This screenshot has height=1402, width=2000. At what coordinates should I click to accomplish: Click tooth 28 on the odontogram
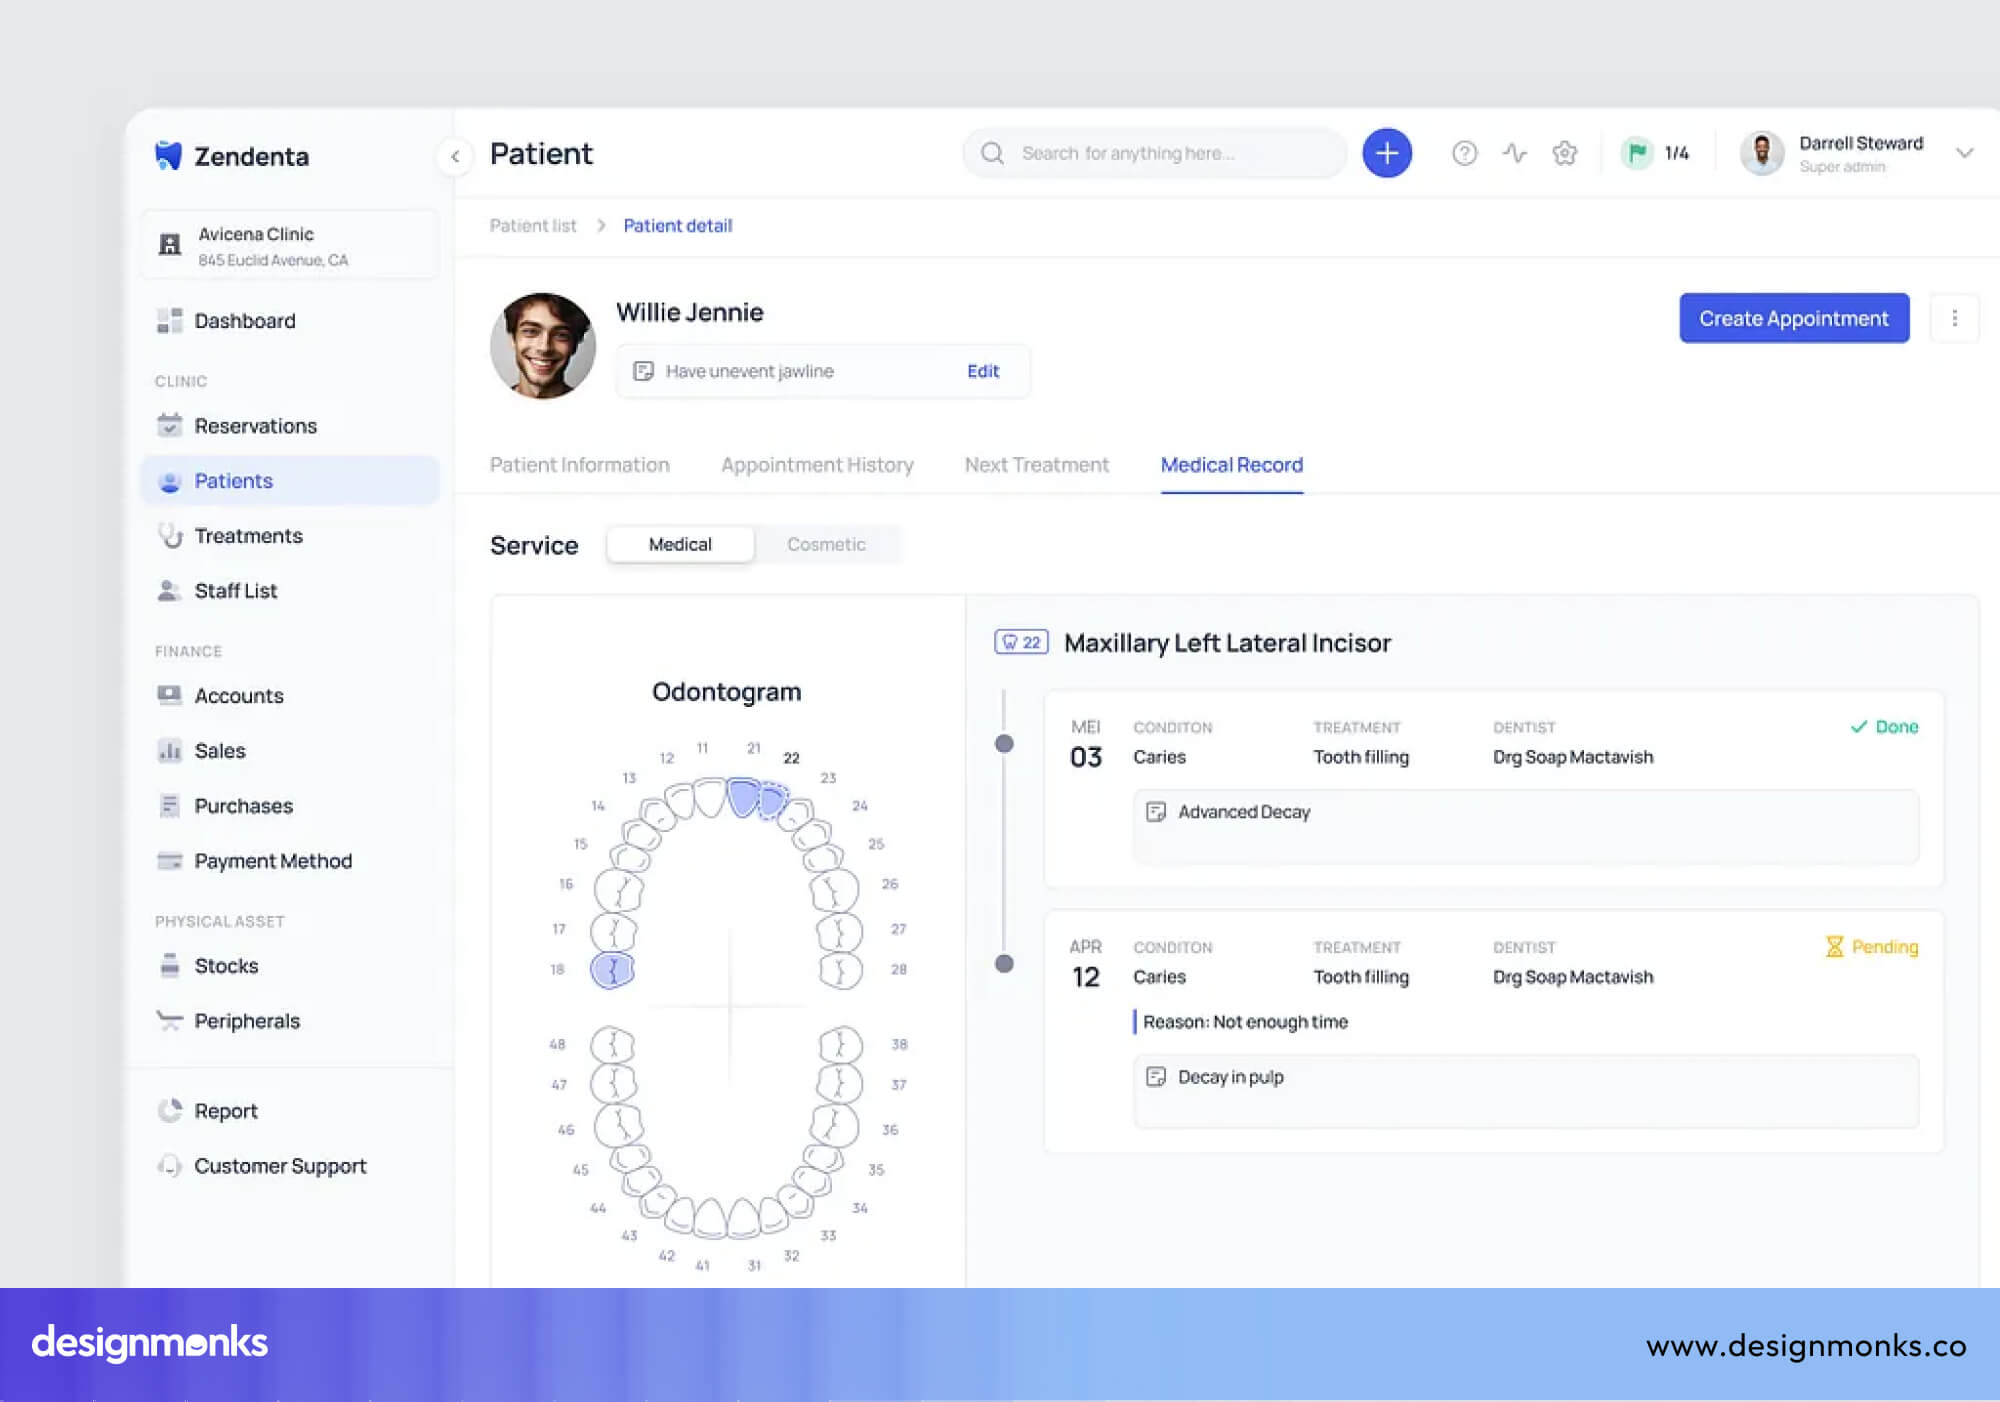tap(841, 970)
